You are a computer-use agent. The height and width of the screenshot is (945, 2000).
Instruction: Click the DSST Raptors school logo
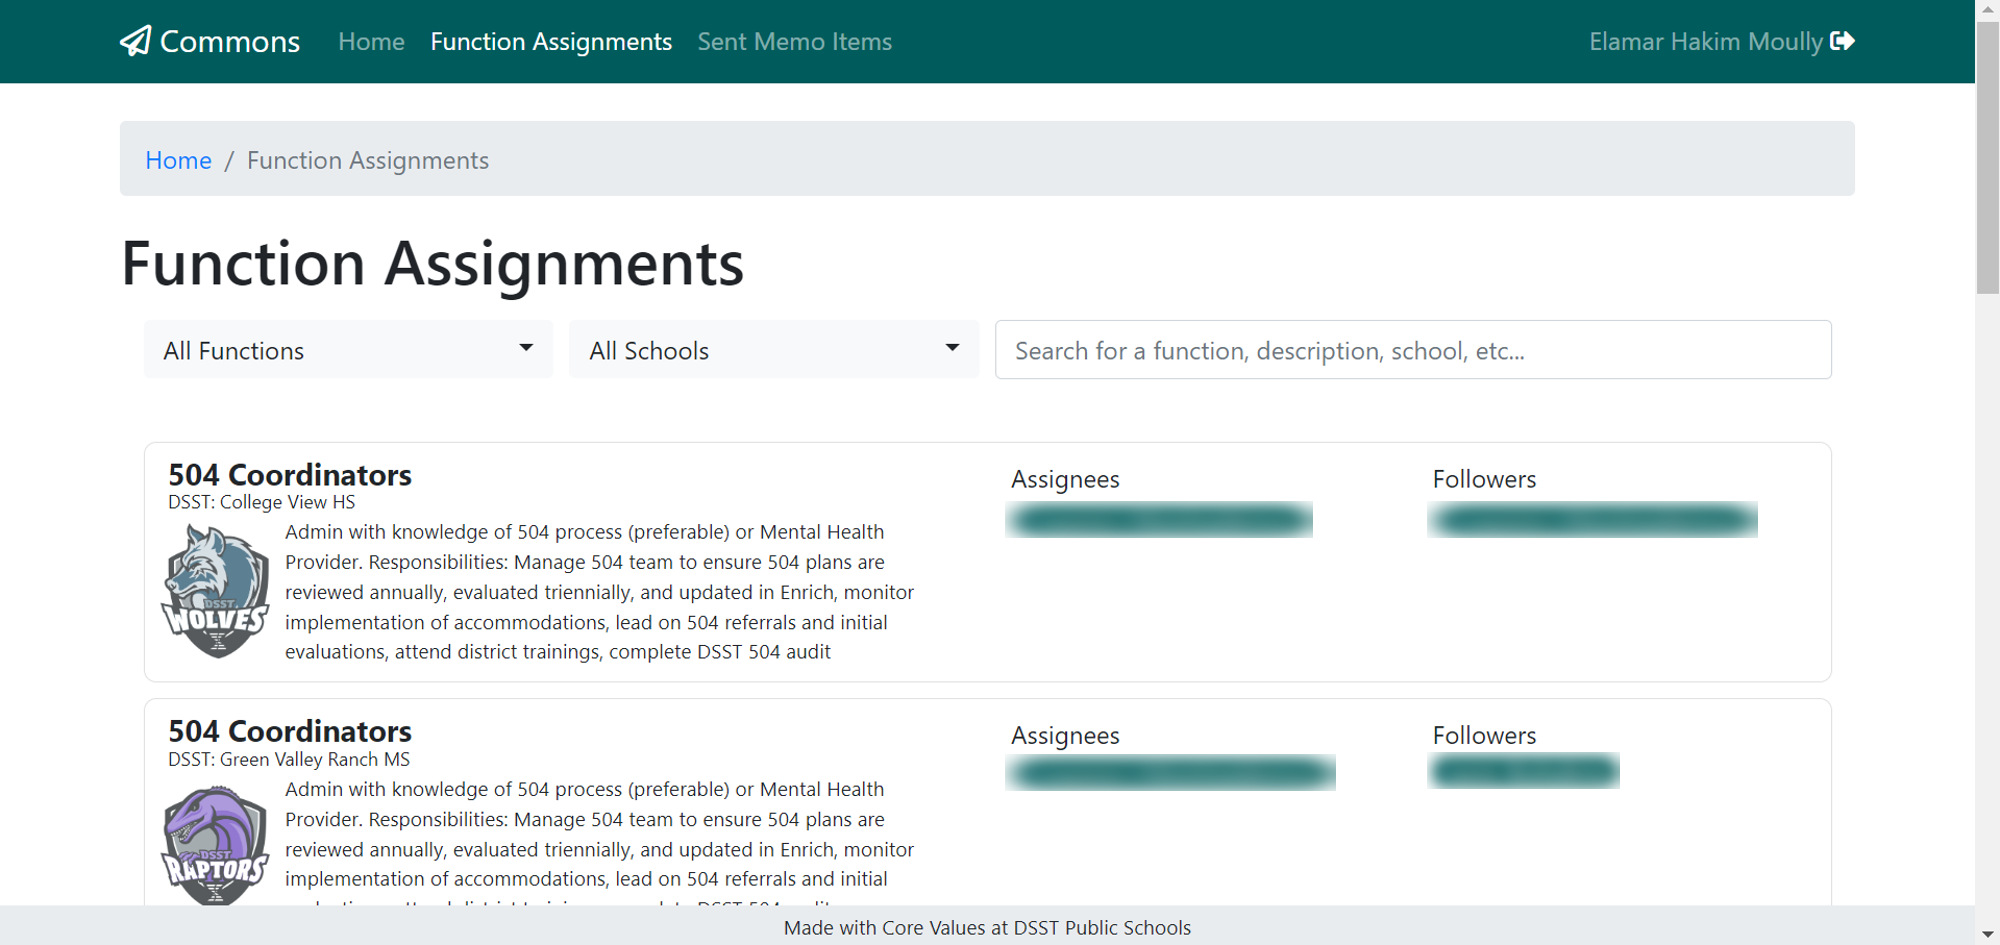[215, 846]
